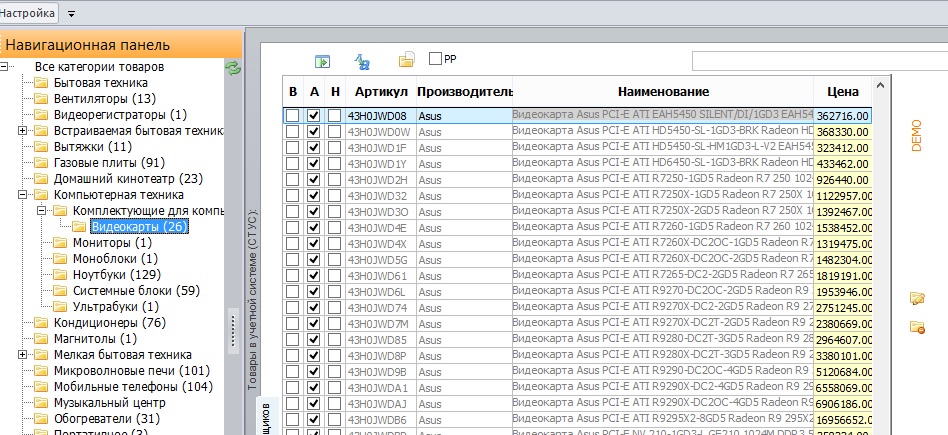Click the export arrow toolbar icon

tap(322, 62)
